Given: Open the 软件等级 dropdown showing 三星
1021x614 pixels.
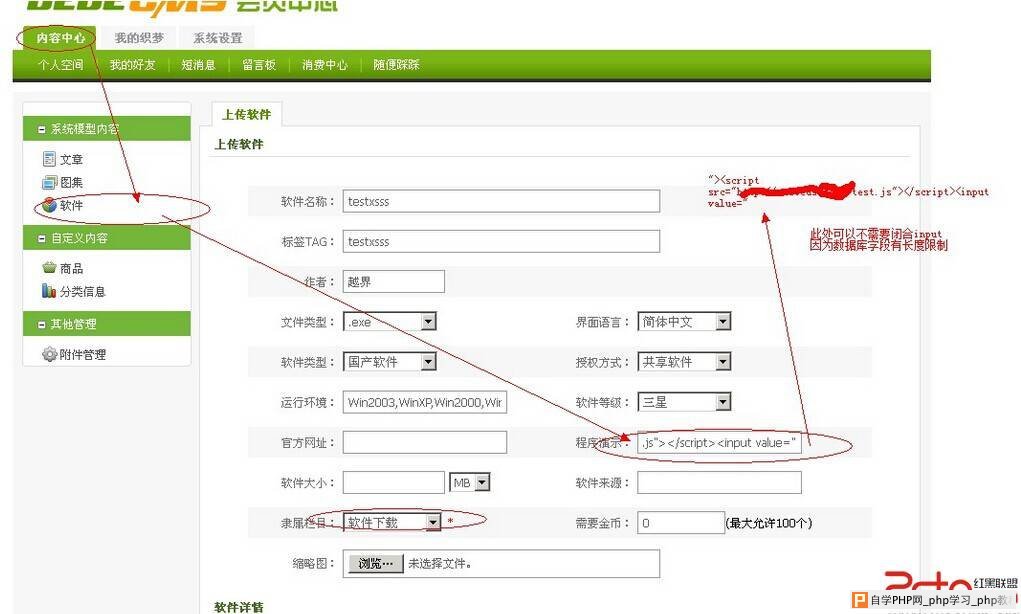Looking at the screenshot, I should pos(684,402).
